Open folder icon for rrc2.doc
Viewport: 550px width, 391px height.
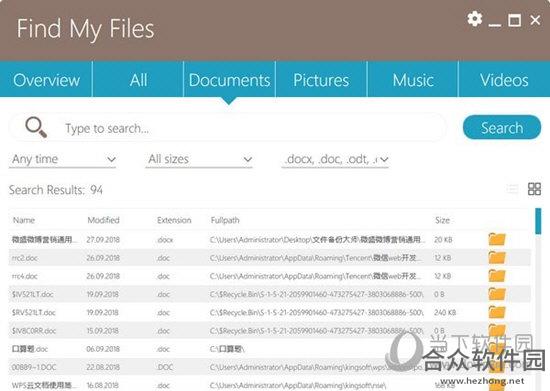[x=497, y=258]
